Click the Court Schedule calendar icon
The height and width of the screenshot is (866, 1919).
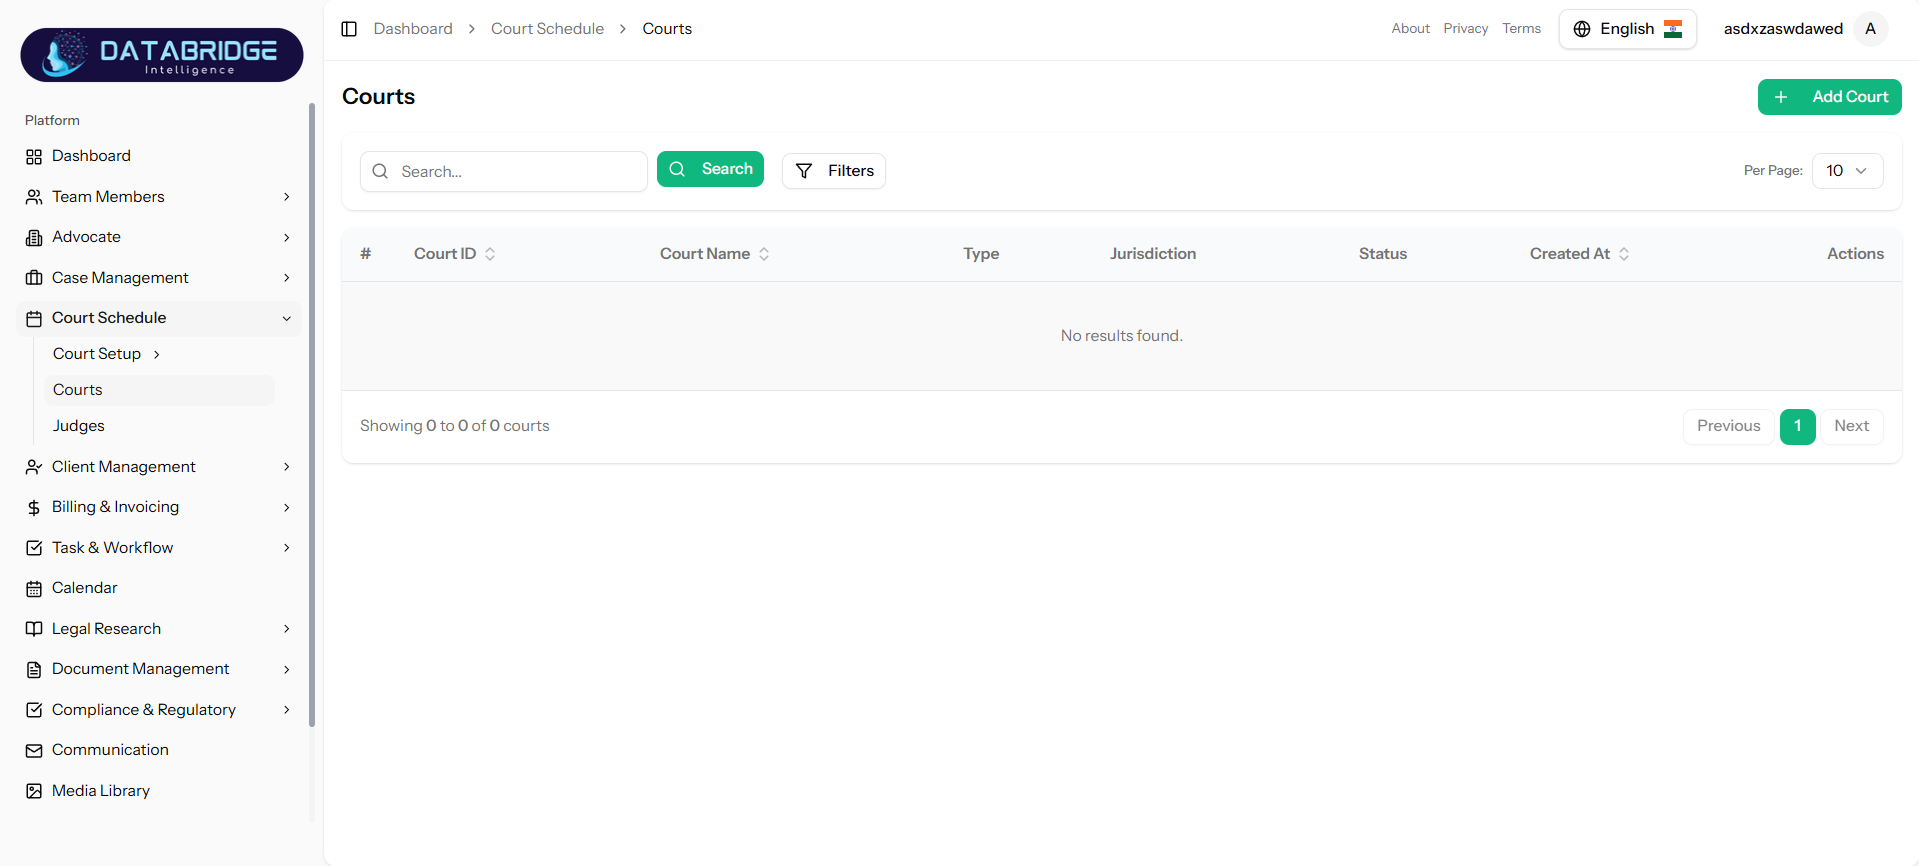click(34, 319)
